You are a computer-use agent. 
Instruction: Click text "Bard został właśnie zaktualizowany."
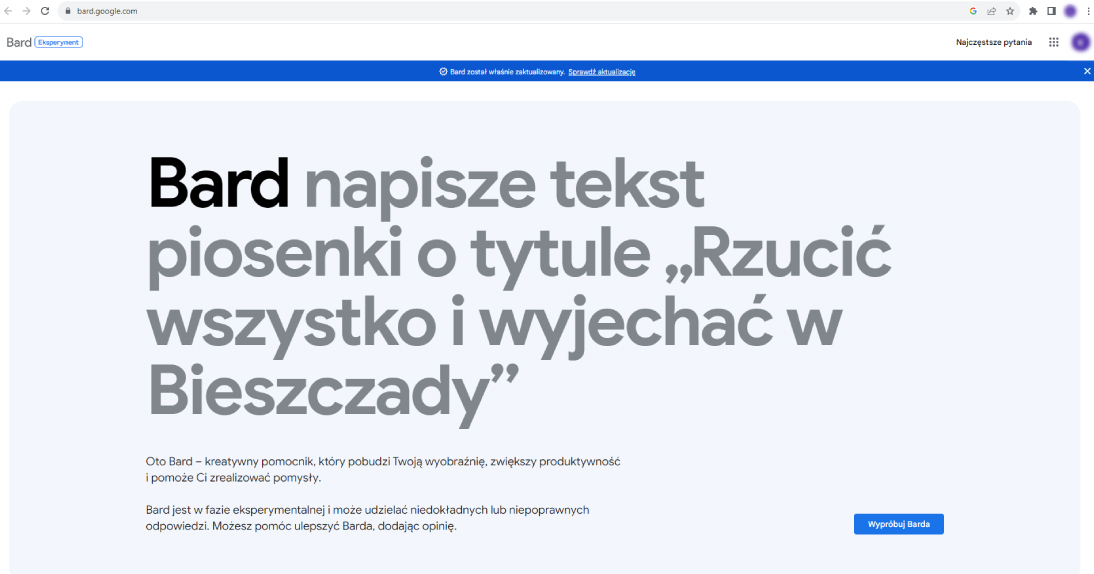click(507, 72)
